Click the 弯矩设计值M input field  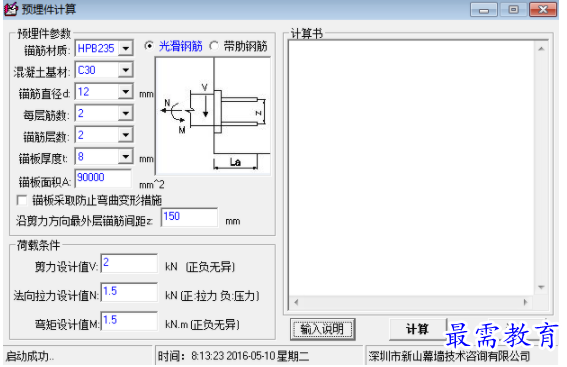129,321
